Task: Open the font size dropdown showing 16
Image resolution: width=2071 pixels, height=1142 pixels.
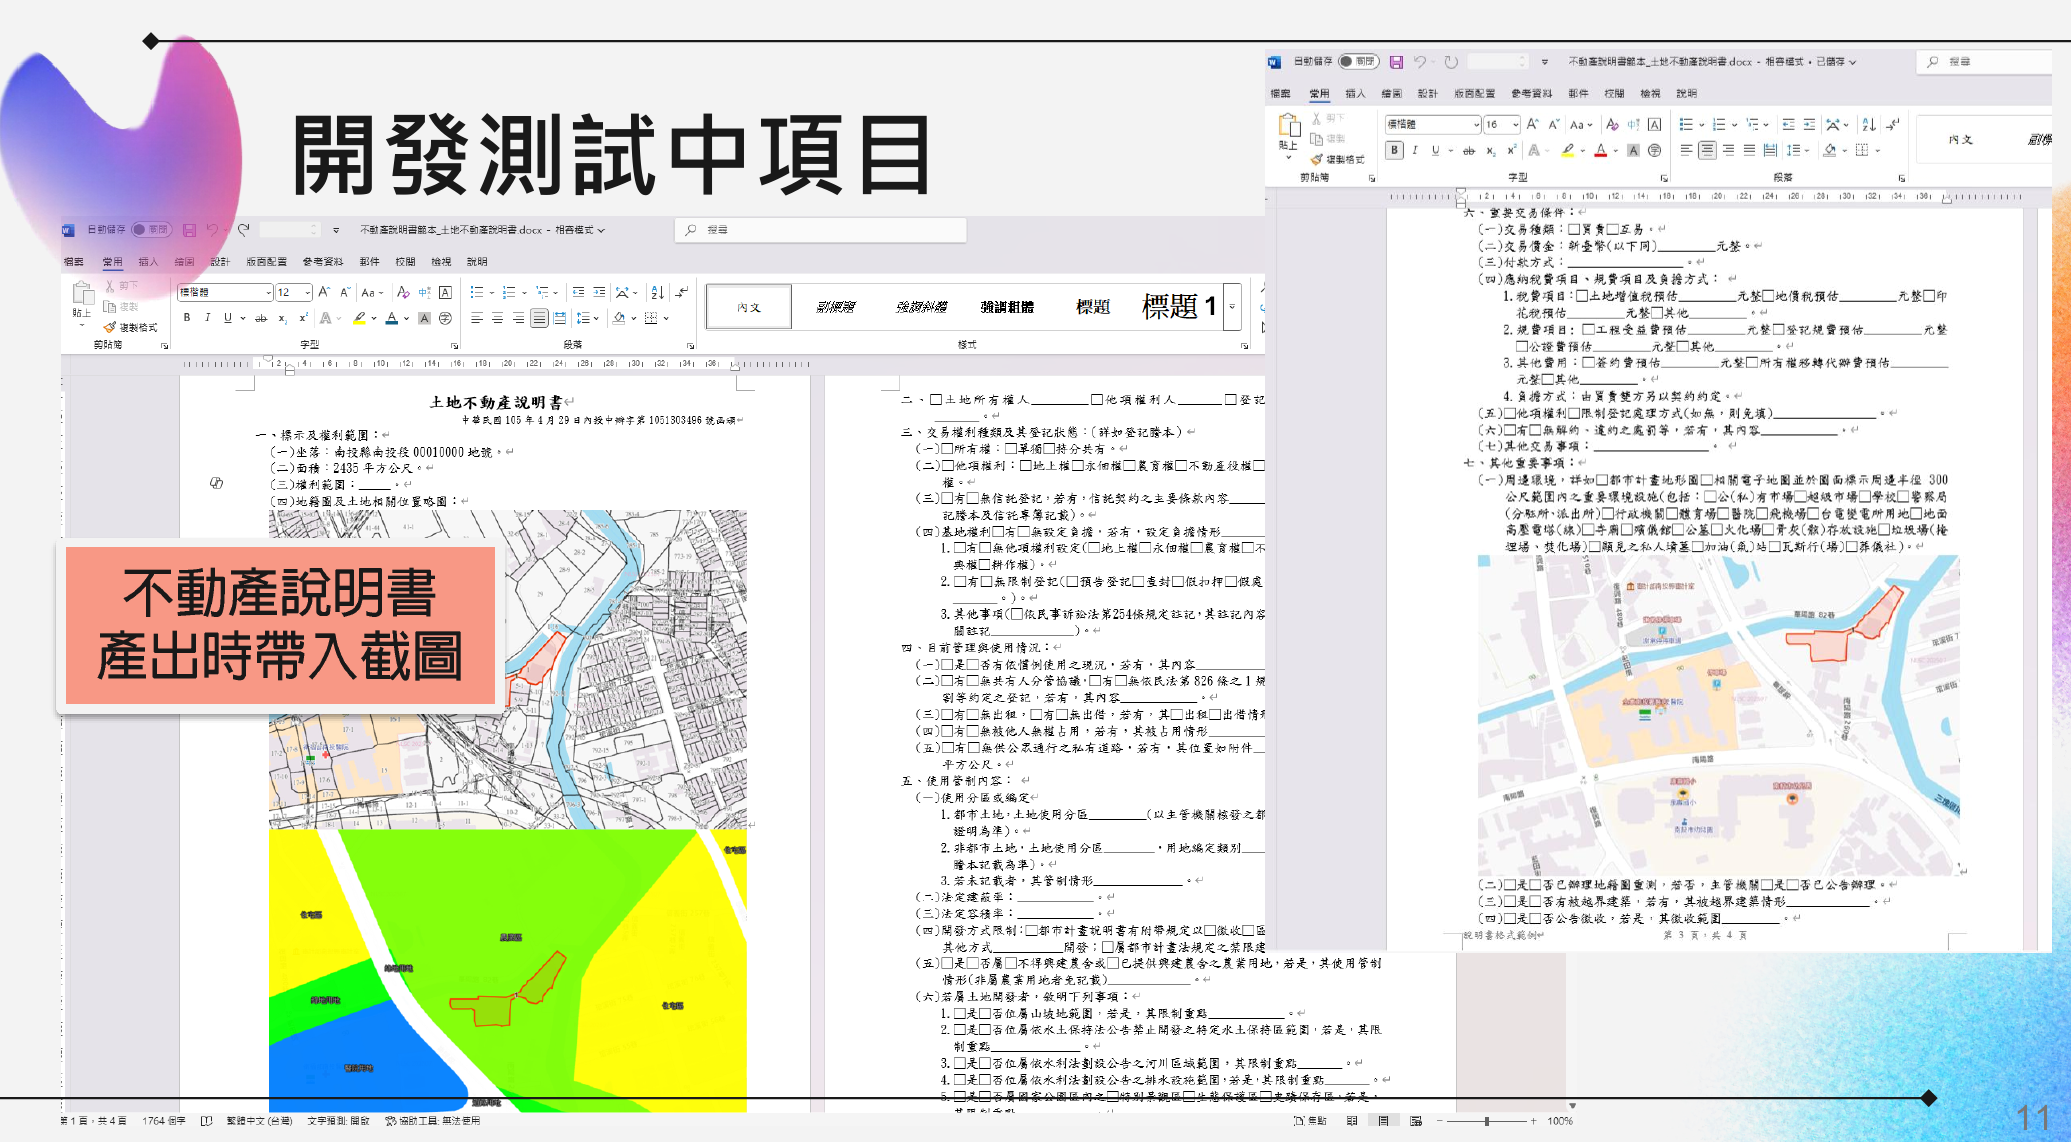Action: click(1516, 124)
